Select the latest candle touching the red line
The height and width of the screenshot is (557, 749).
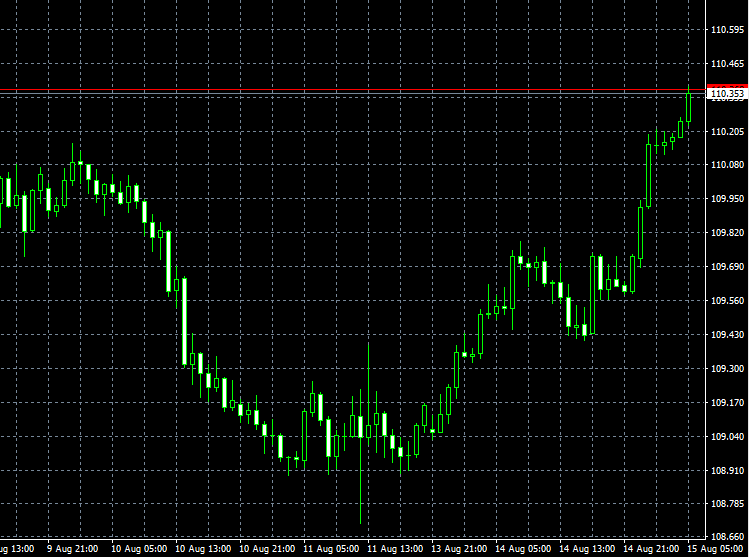click(688, 107)
